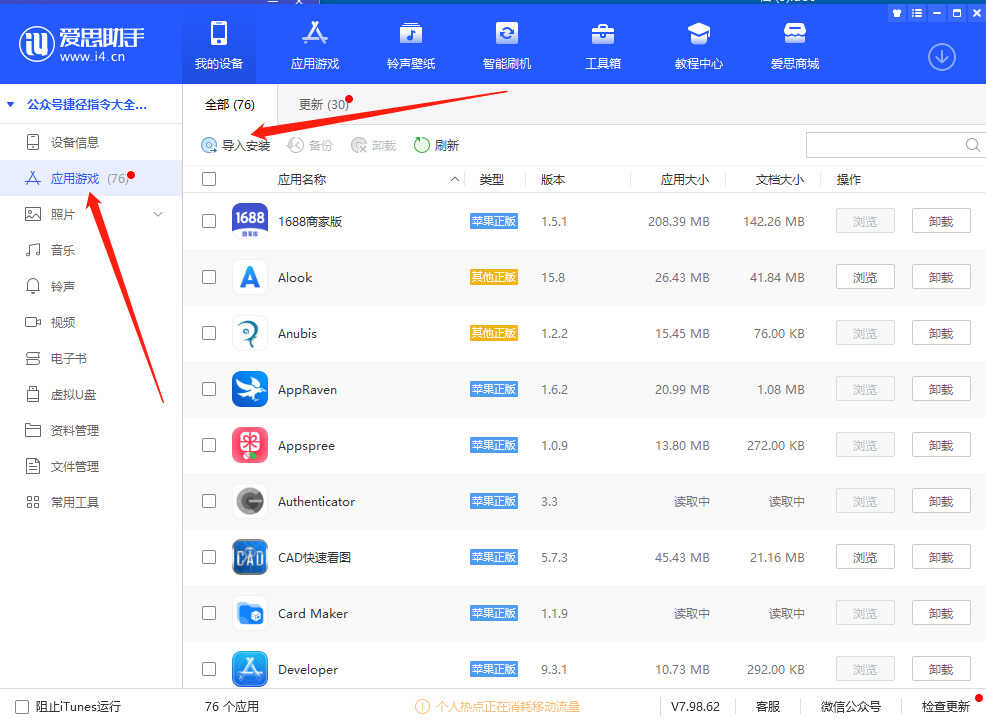
Task: Click the 检查更新 check update link
Action: point(945,707)
